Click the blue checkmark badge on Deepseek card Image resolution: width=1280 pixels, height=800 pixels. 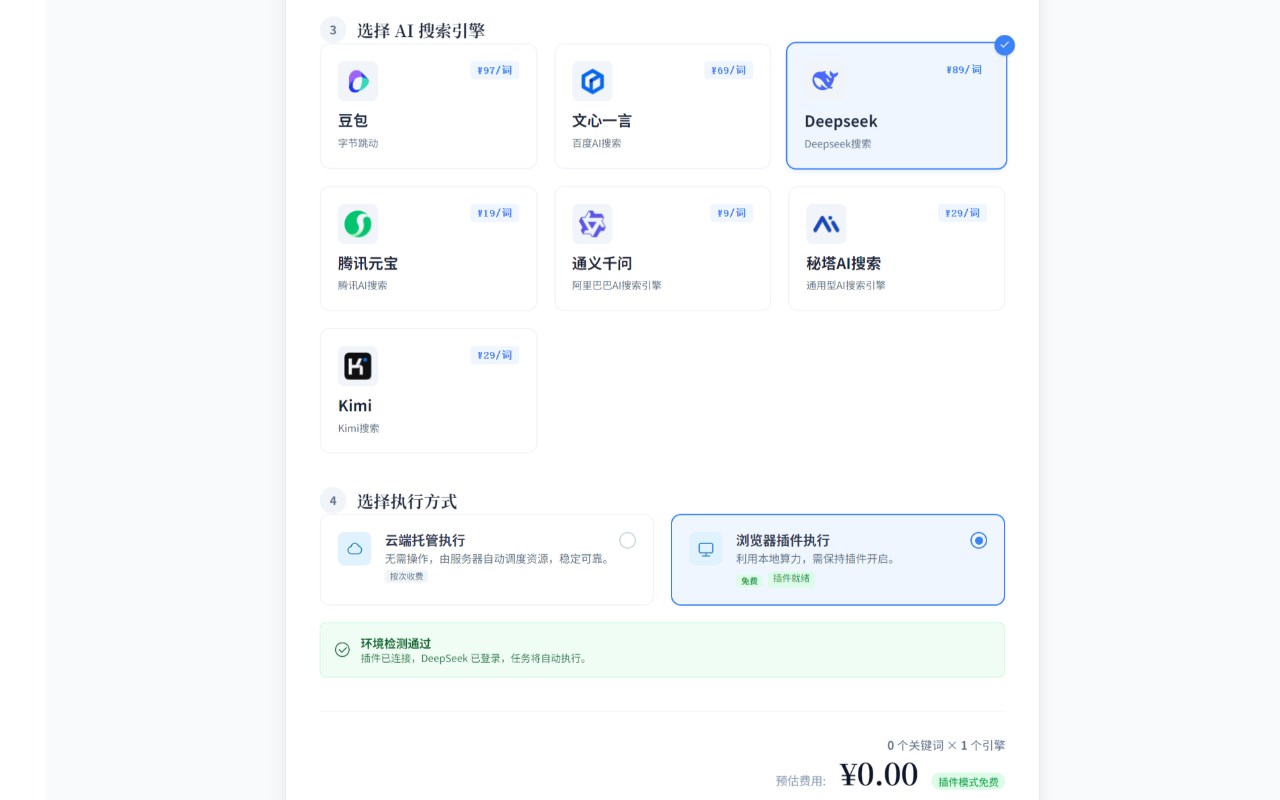click(1004, 45)
